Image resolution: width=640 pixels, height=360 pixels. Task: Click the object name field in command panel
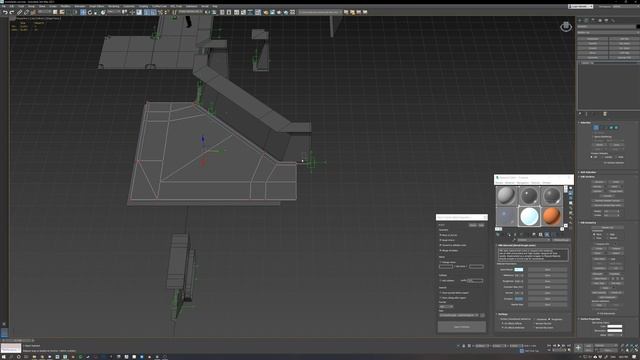point(606,27)
